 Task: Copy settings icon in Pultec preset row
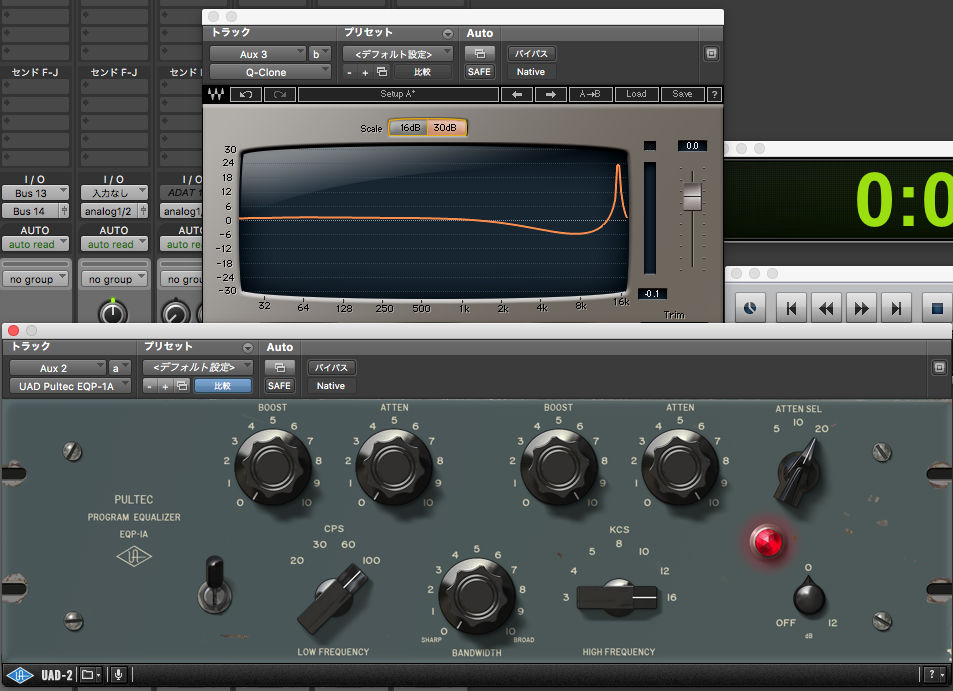[182, 385]
